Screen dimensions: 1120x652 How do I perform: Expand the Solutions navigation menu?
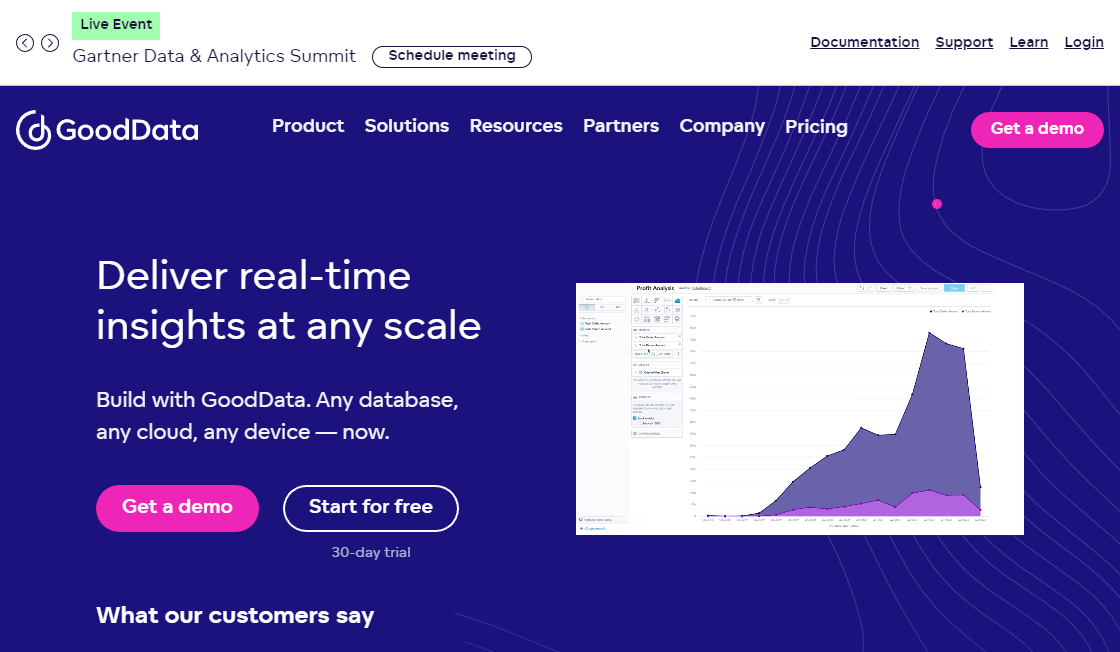(x=406, y=126)
